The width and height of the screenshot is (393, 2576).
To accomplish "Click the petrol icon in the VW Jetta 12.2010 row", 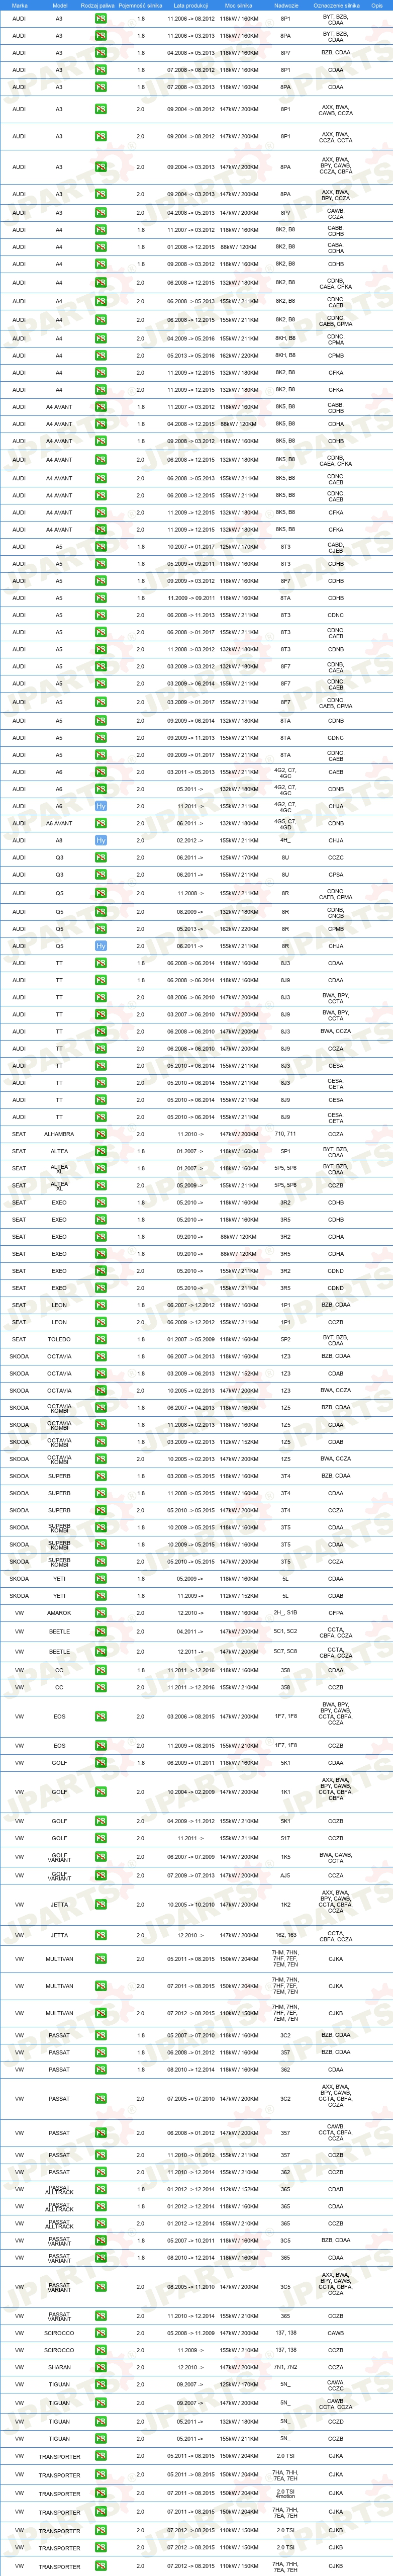I will click(101, 1935).
